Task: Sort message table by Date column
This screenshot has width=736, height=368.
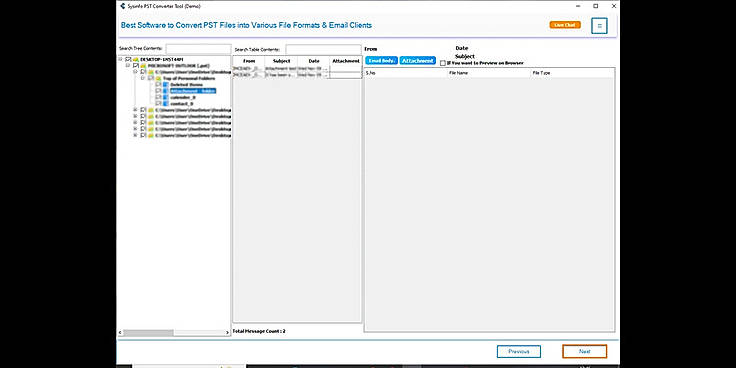Action: (x=314, y=61)
